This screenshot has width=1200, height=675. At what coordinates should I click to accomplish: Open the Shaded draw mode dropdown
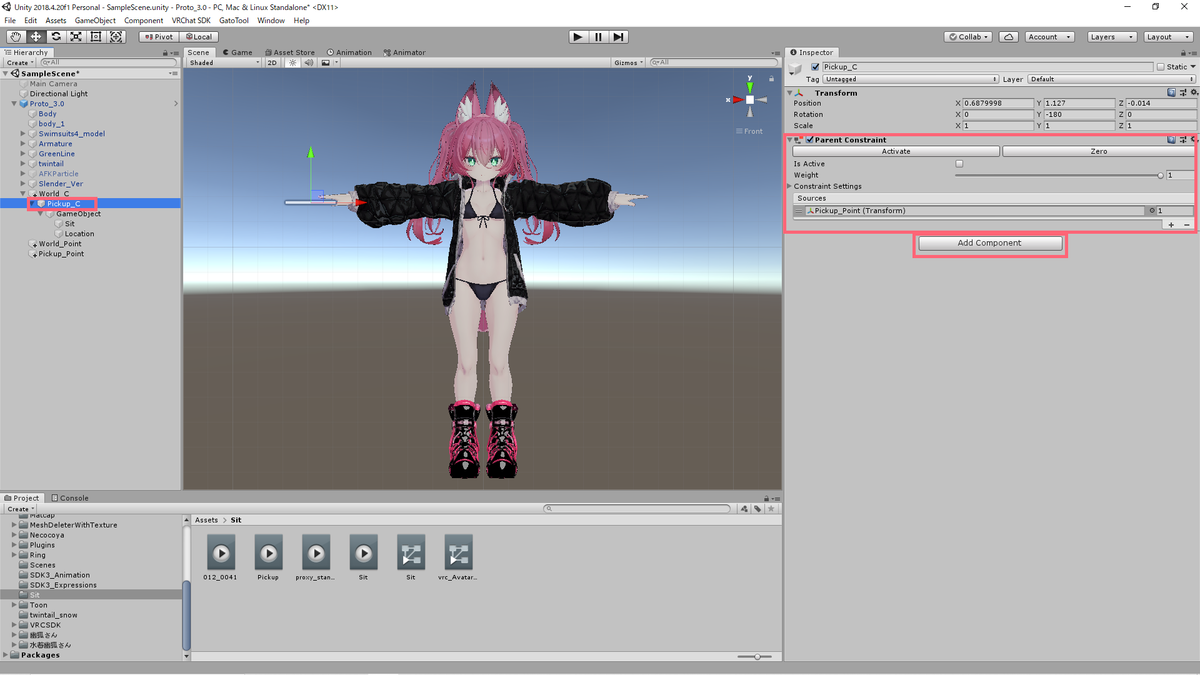(x=224, y=62)
